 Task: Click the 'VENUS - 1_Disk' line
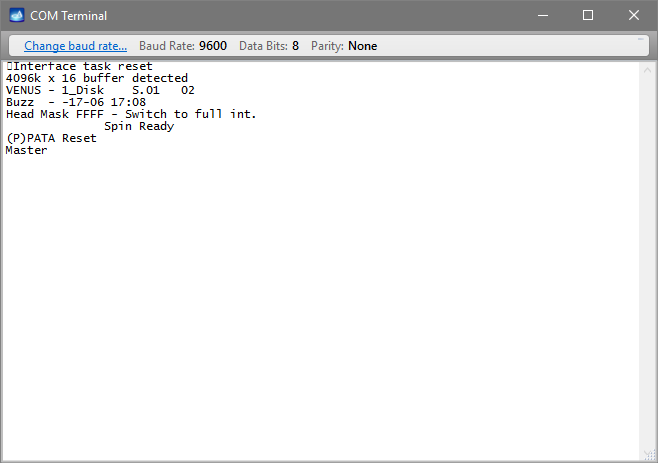100,90
